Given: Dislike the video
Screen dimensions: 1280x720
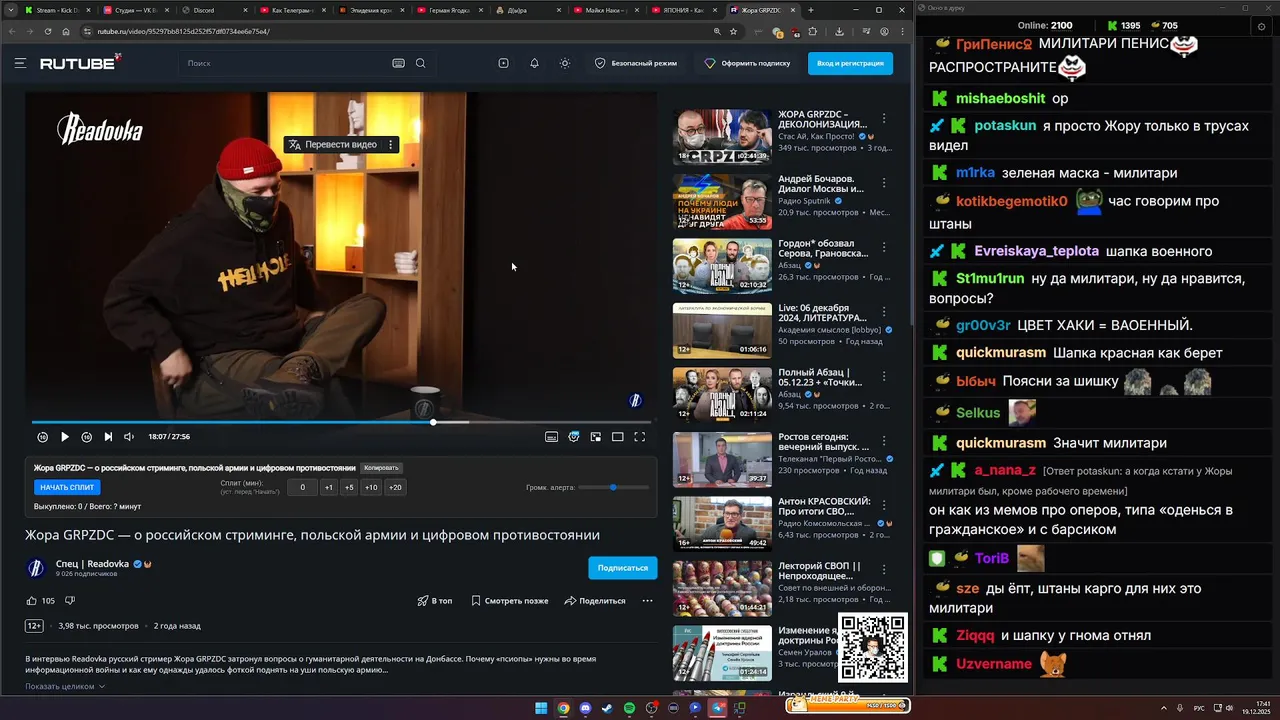Looking at the screenshot, I should [70, 601].
